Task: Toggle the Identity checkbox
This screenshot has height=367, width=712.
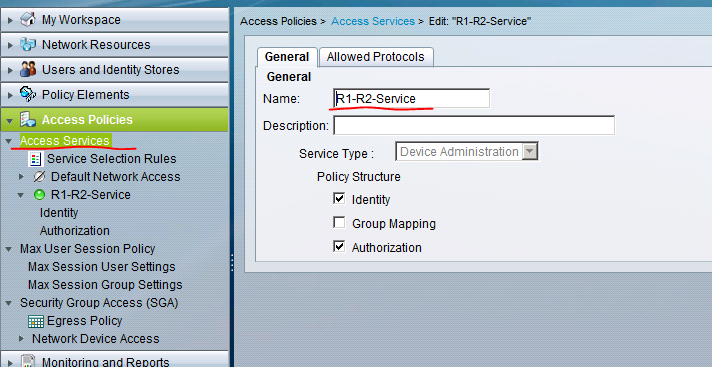Action: [339, 198]
